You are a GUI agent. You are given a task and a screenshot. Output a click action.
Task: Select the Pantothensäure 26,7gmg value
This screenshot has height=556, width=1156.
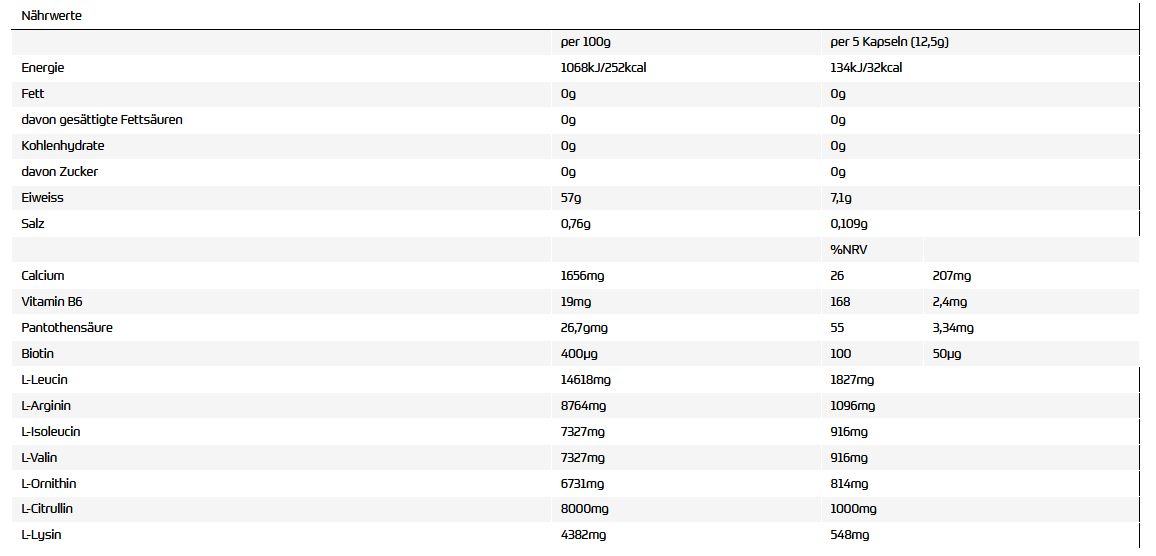[x=585, y=328]
